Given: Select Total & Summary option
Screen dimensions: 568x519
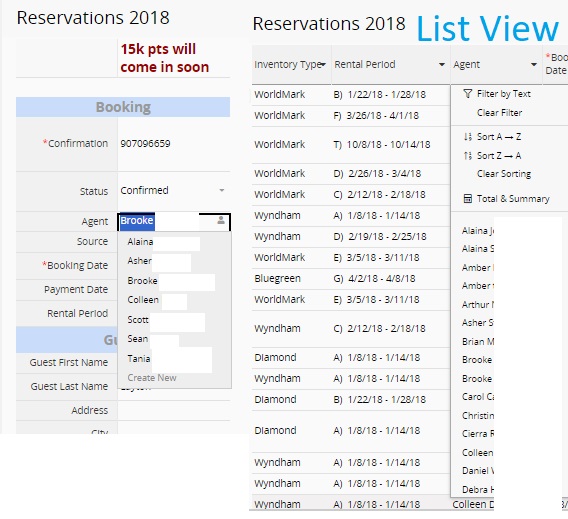Looking at the screenshot, I should point(513,198).
